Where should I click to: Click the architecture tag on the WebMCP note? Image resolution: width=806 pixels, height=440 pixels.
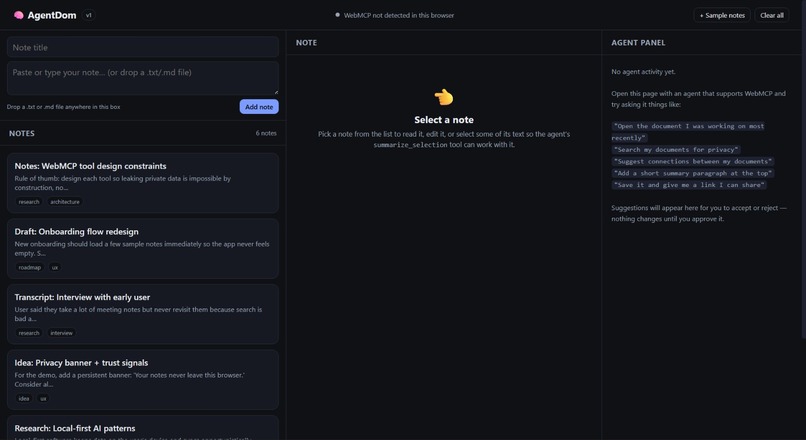point(65,202)
